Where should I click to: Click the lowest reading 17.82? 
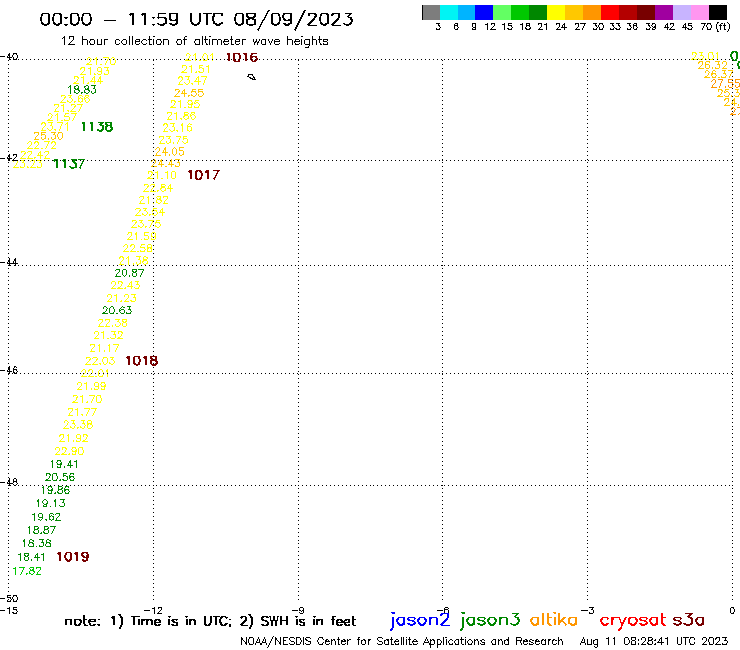pos(27,571)
